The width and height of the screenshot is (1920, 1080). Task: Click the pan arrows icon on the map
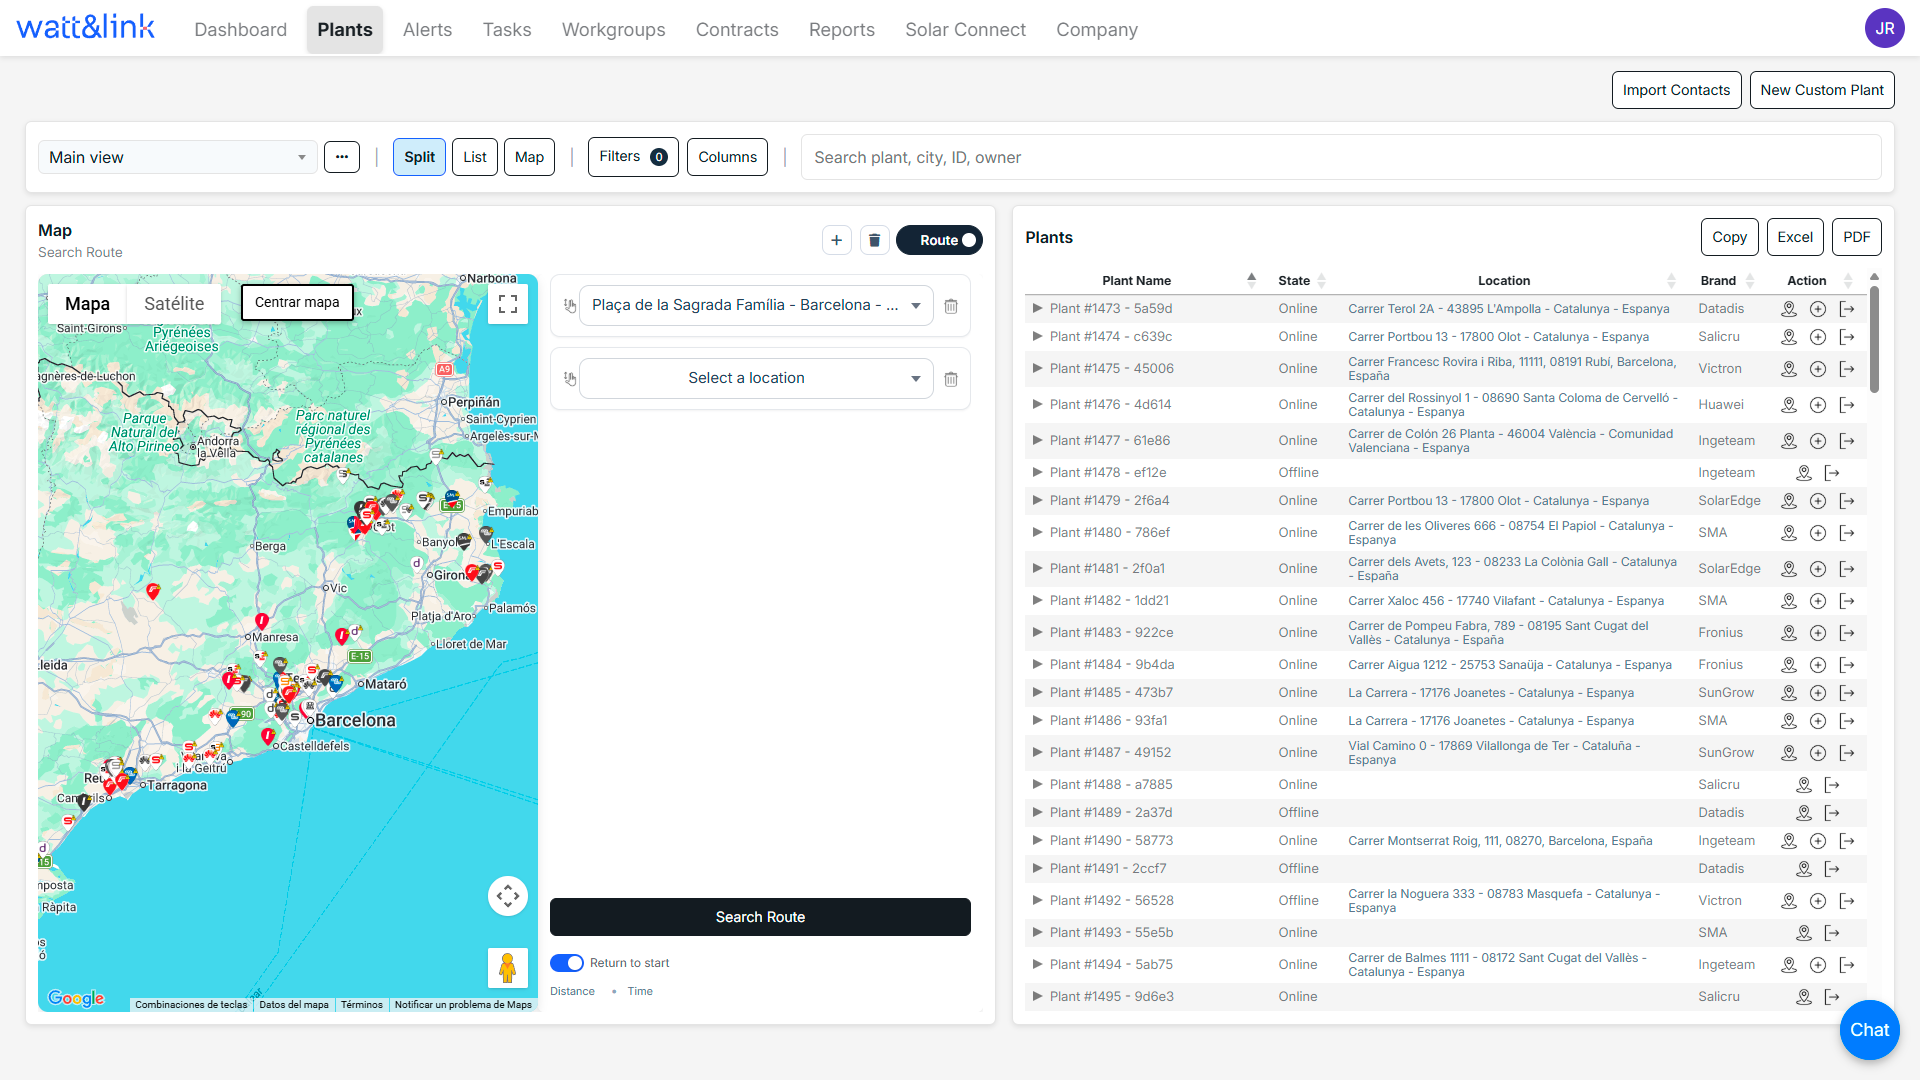click(507, 896)
